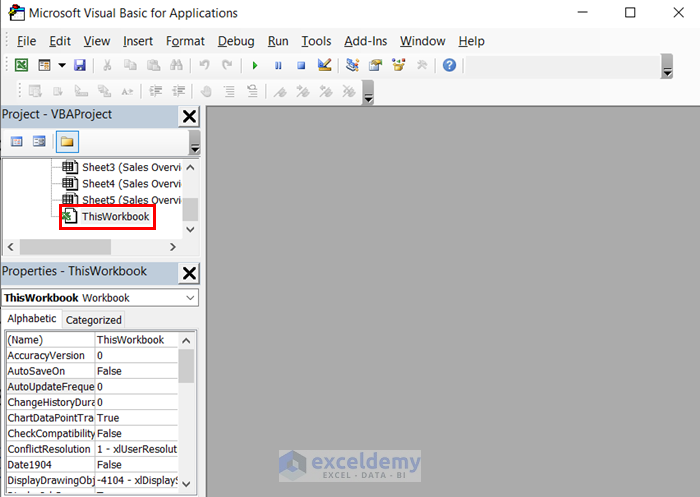Select ThisWorkbook in project tree

point(107,217)
